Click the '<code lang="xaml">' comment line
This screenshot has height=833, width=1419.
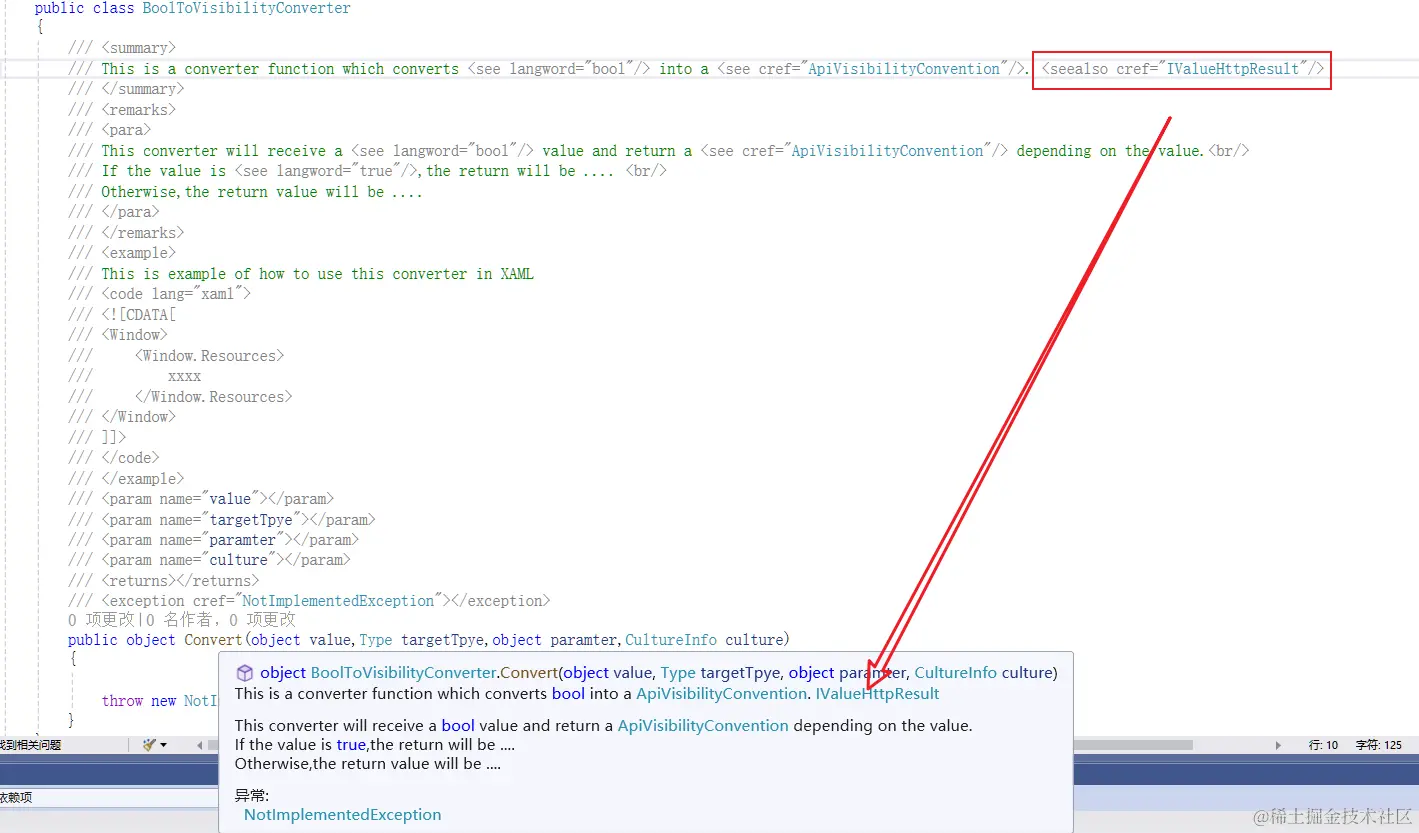[160, 294]
